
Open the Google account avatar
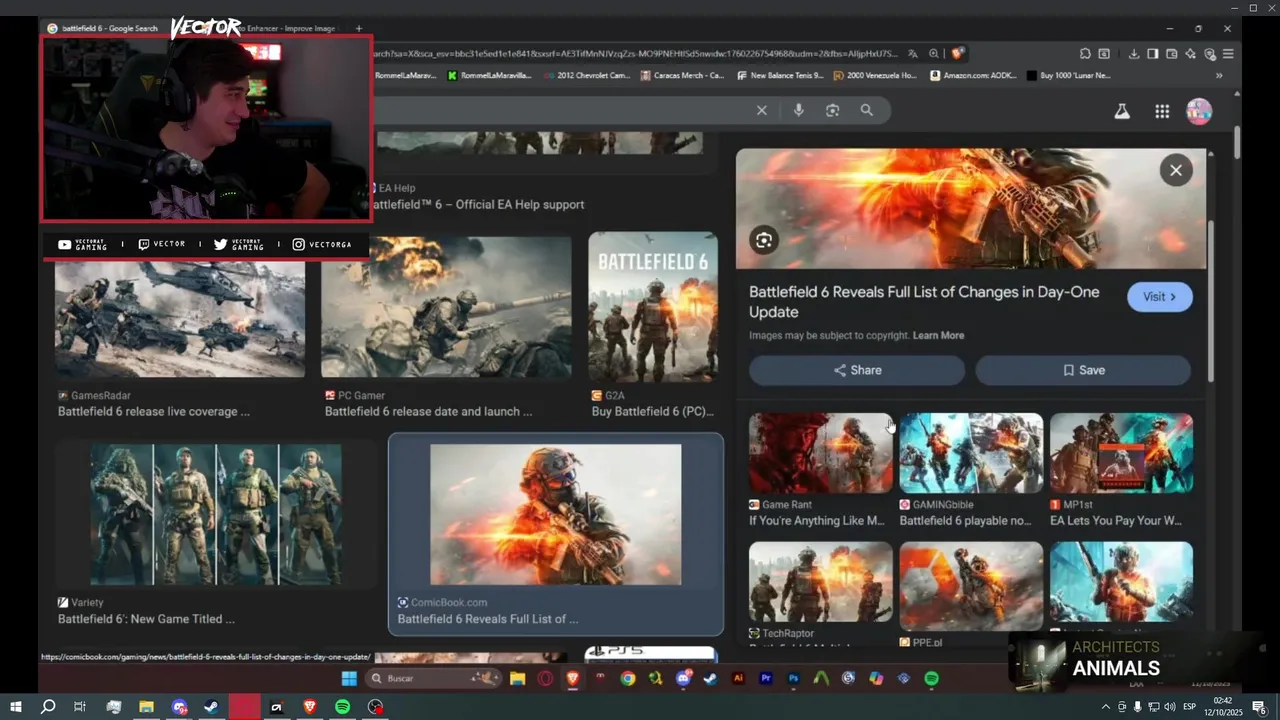tap(1199, 111)
